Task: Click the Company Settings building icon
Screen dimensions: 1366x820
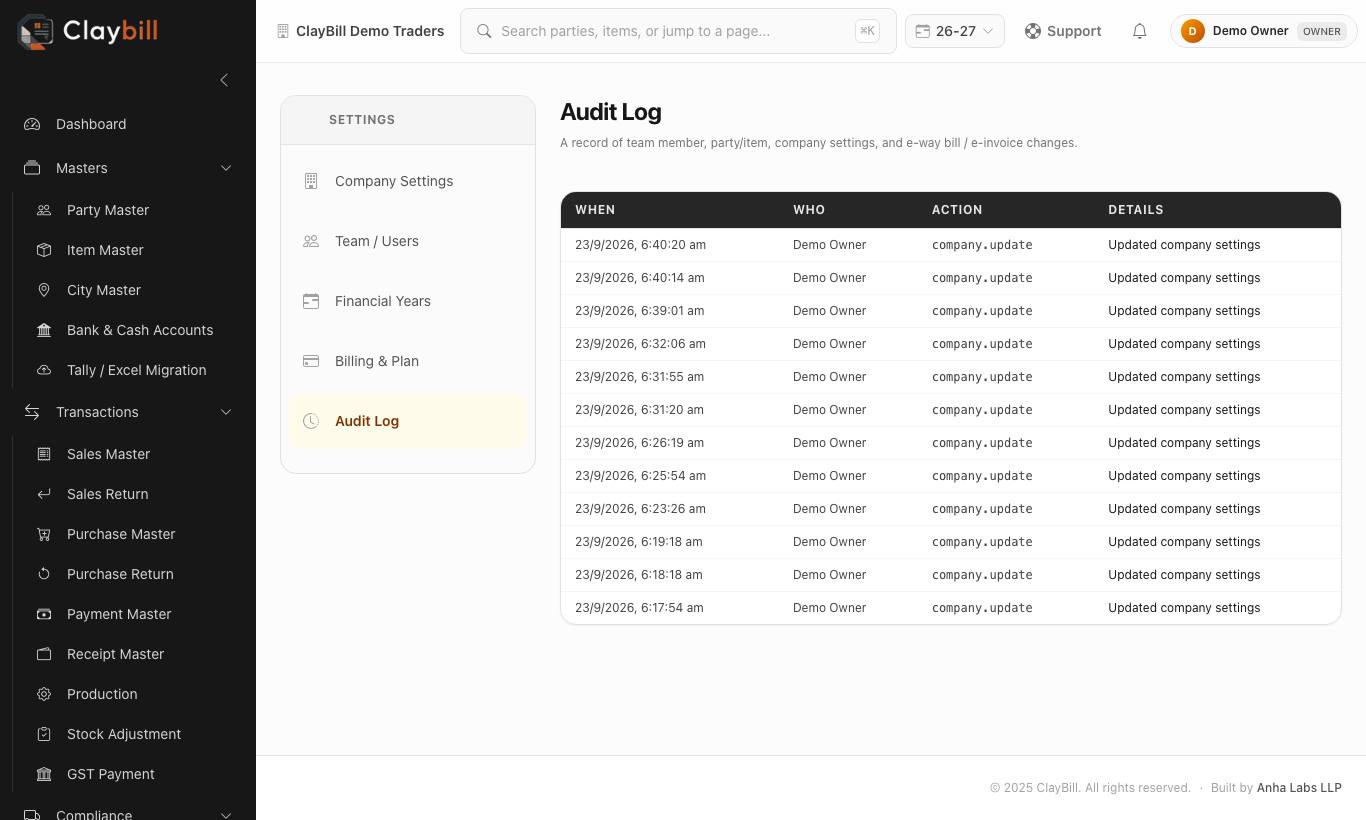Action: point(311,181)
